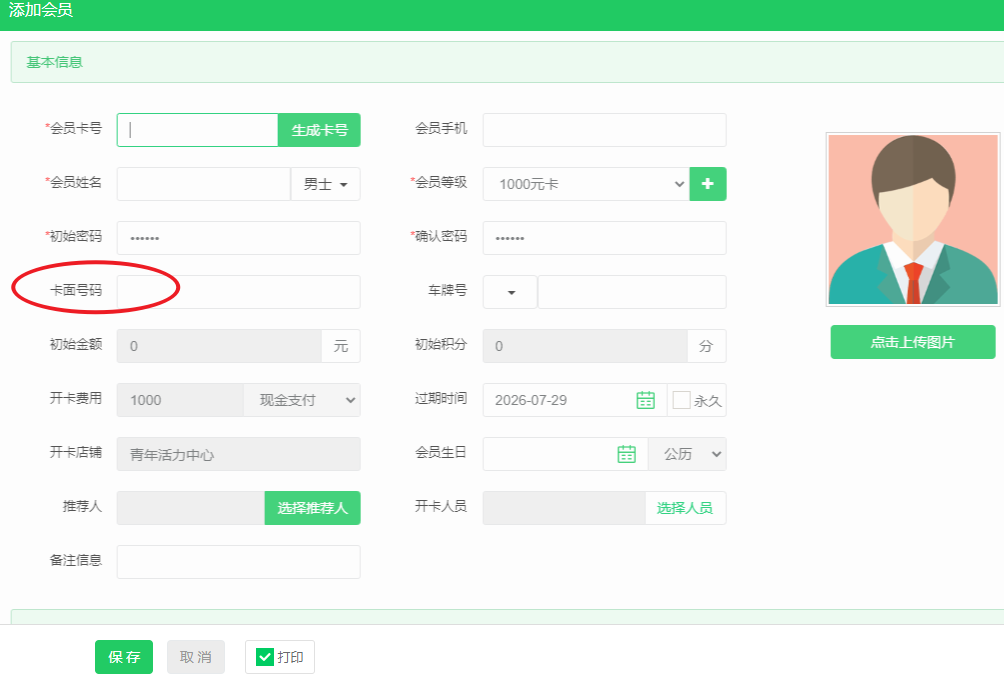Click the 备注信息 remarks input field
The image size is (1004, 675).
point(238,562)
